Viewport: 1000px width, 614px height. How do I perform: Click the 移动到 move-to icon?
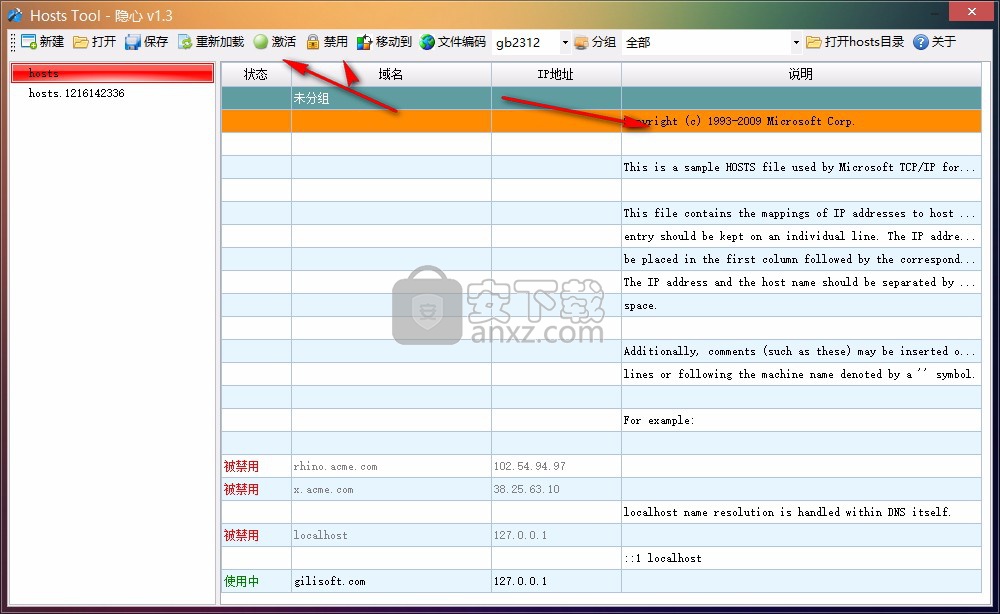coord(364,42)
